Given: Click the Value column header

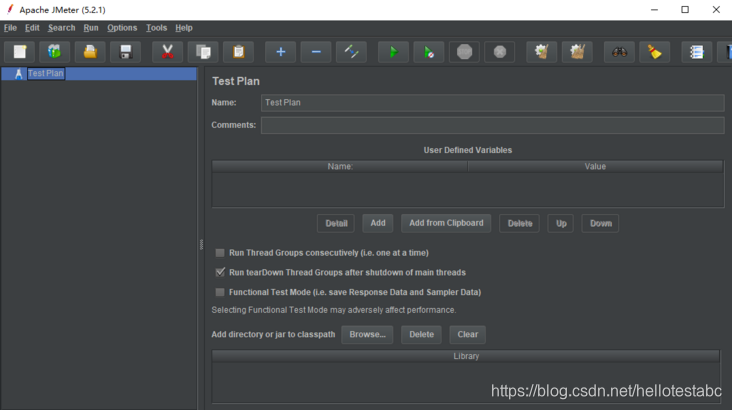Looking at the screenshot, I should tap(595, 167).
